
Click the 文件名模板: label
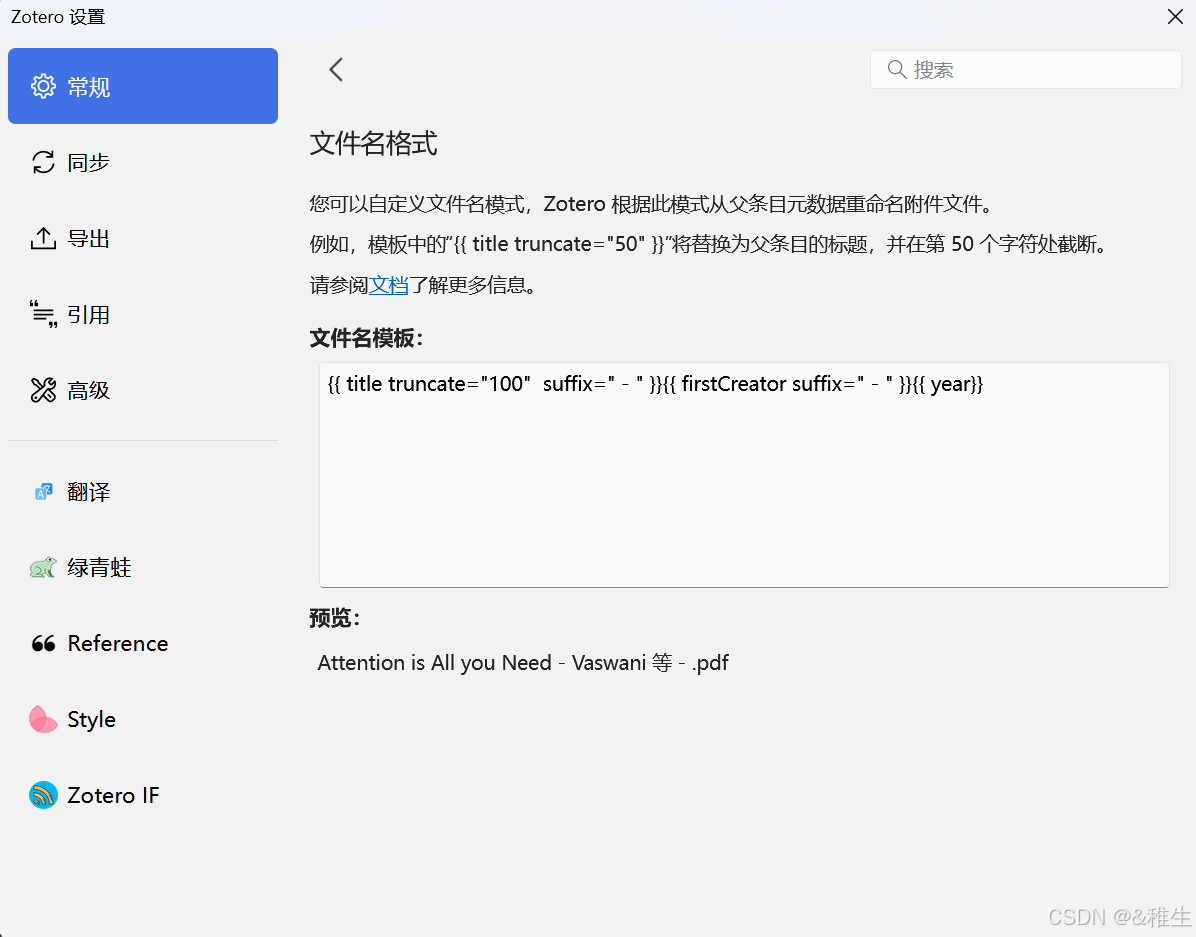coord(366,338)
